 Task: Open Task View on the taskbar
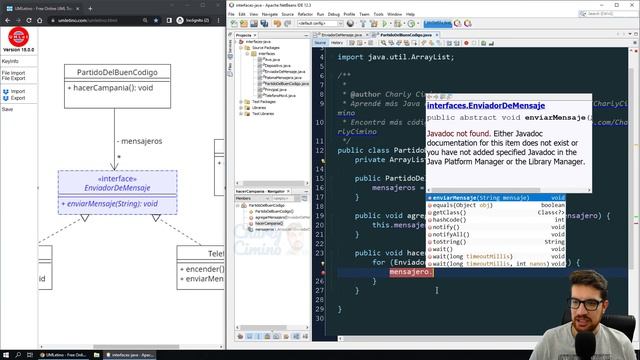click(30, 355)
